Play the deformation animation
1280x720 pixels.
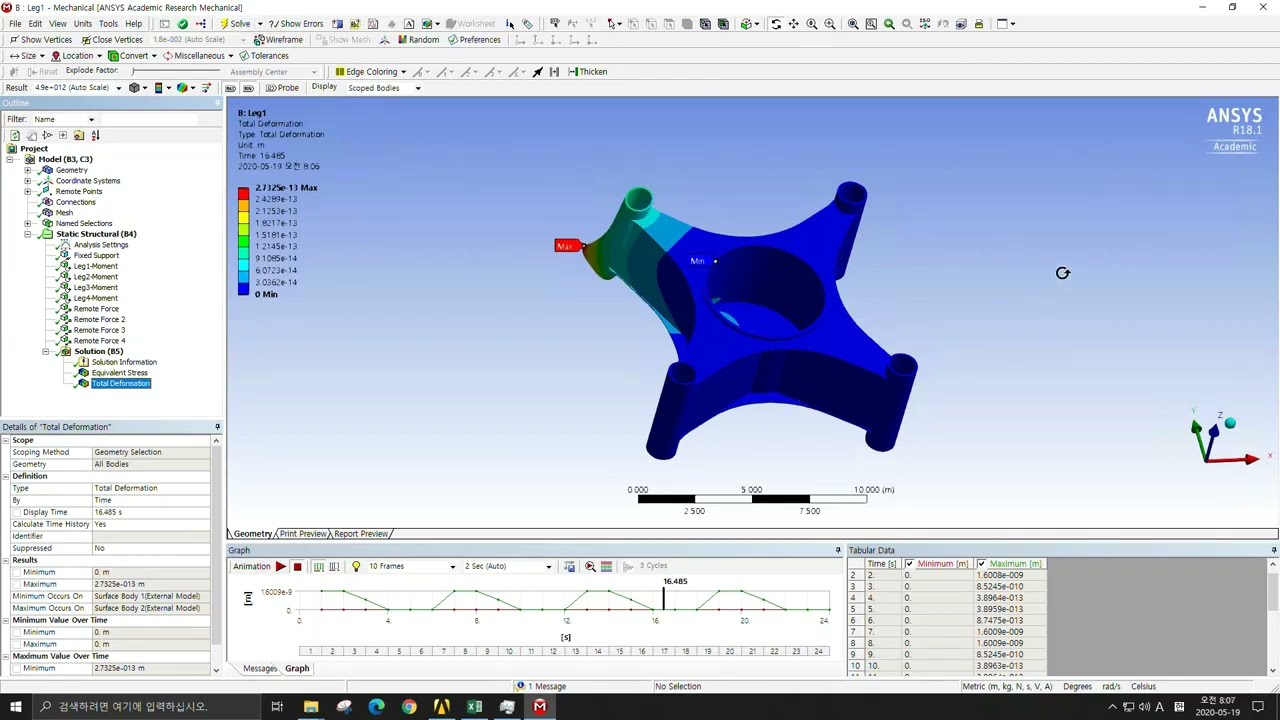(x=281, y=567)
